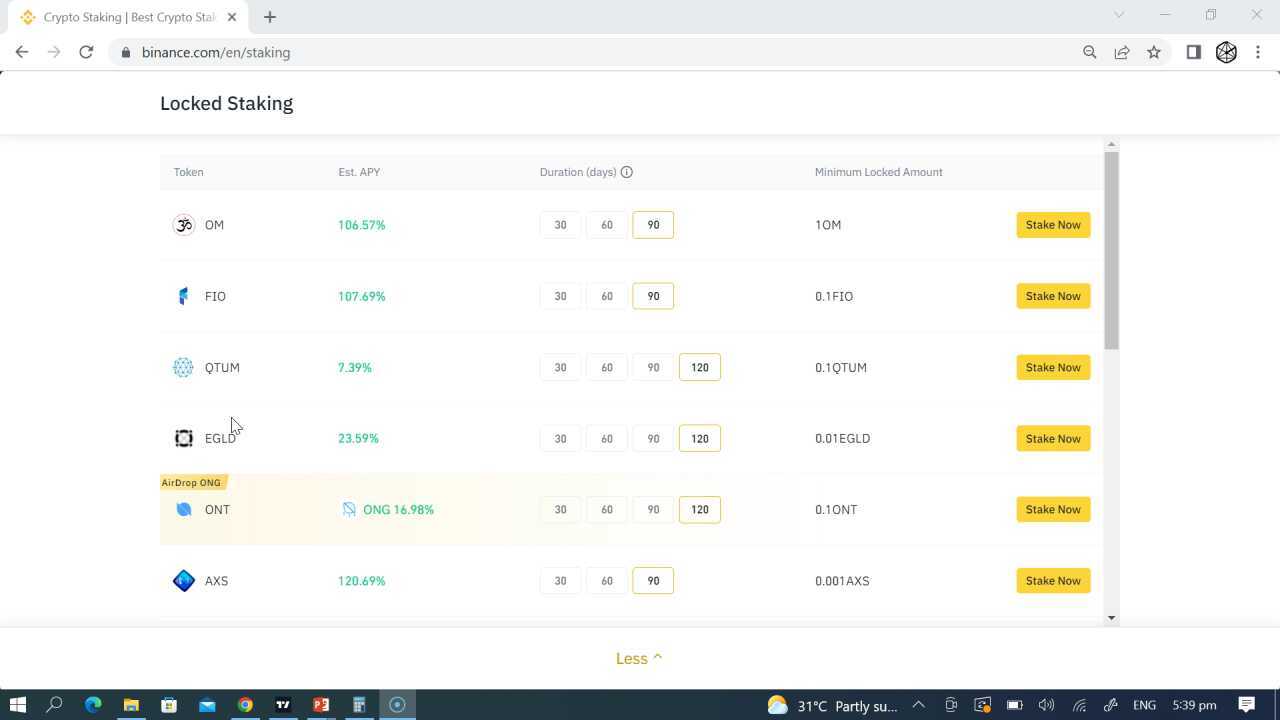Screen dimensions: 1280x720
Task: Select 30 days duration for OM
Action: coord(560,225)
